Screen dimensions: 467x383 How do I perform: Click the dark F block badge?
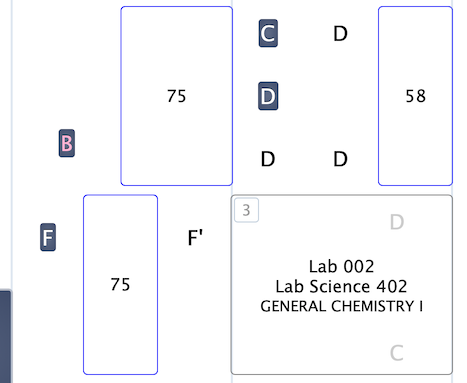tap(48, 237)
